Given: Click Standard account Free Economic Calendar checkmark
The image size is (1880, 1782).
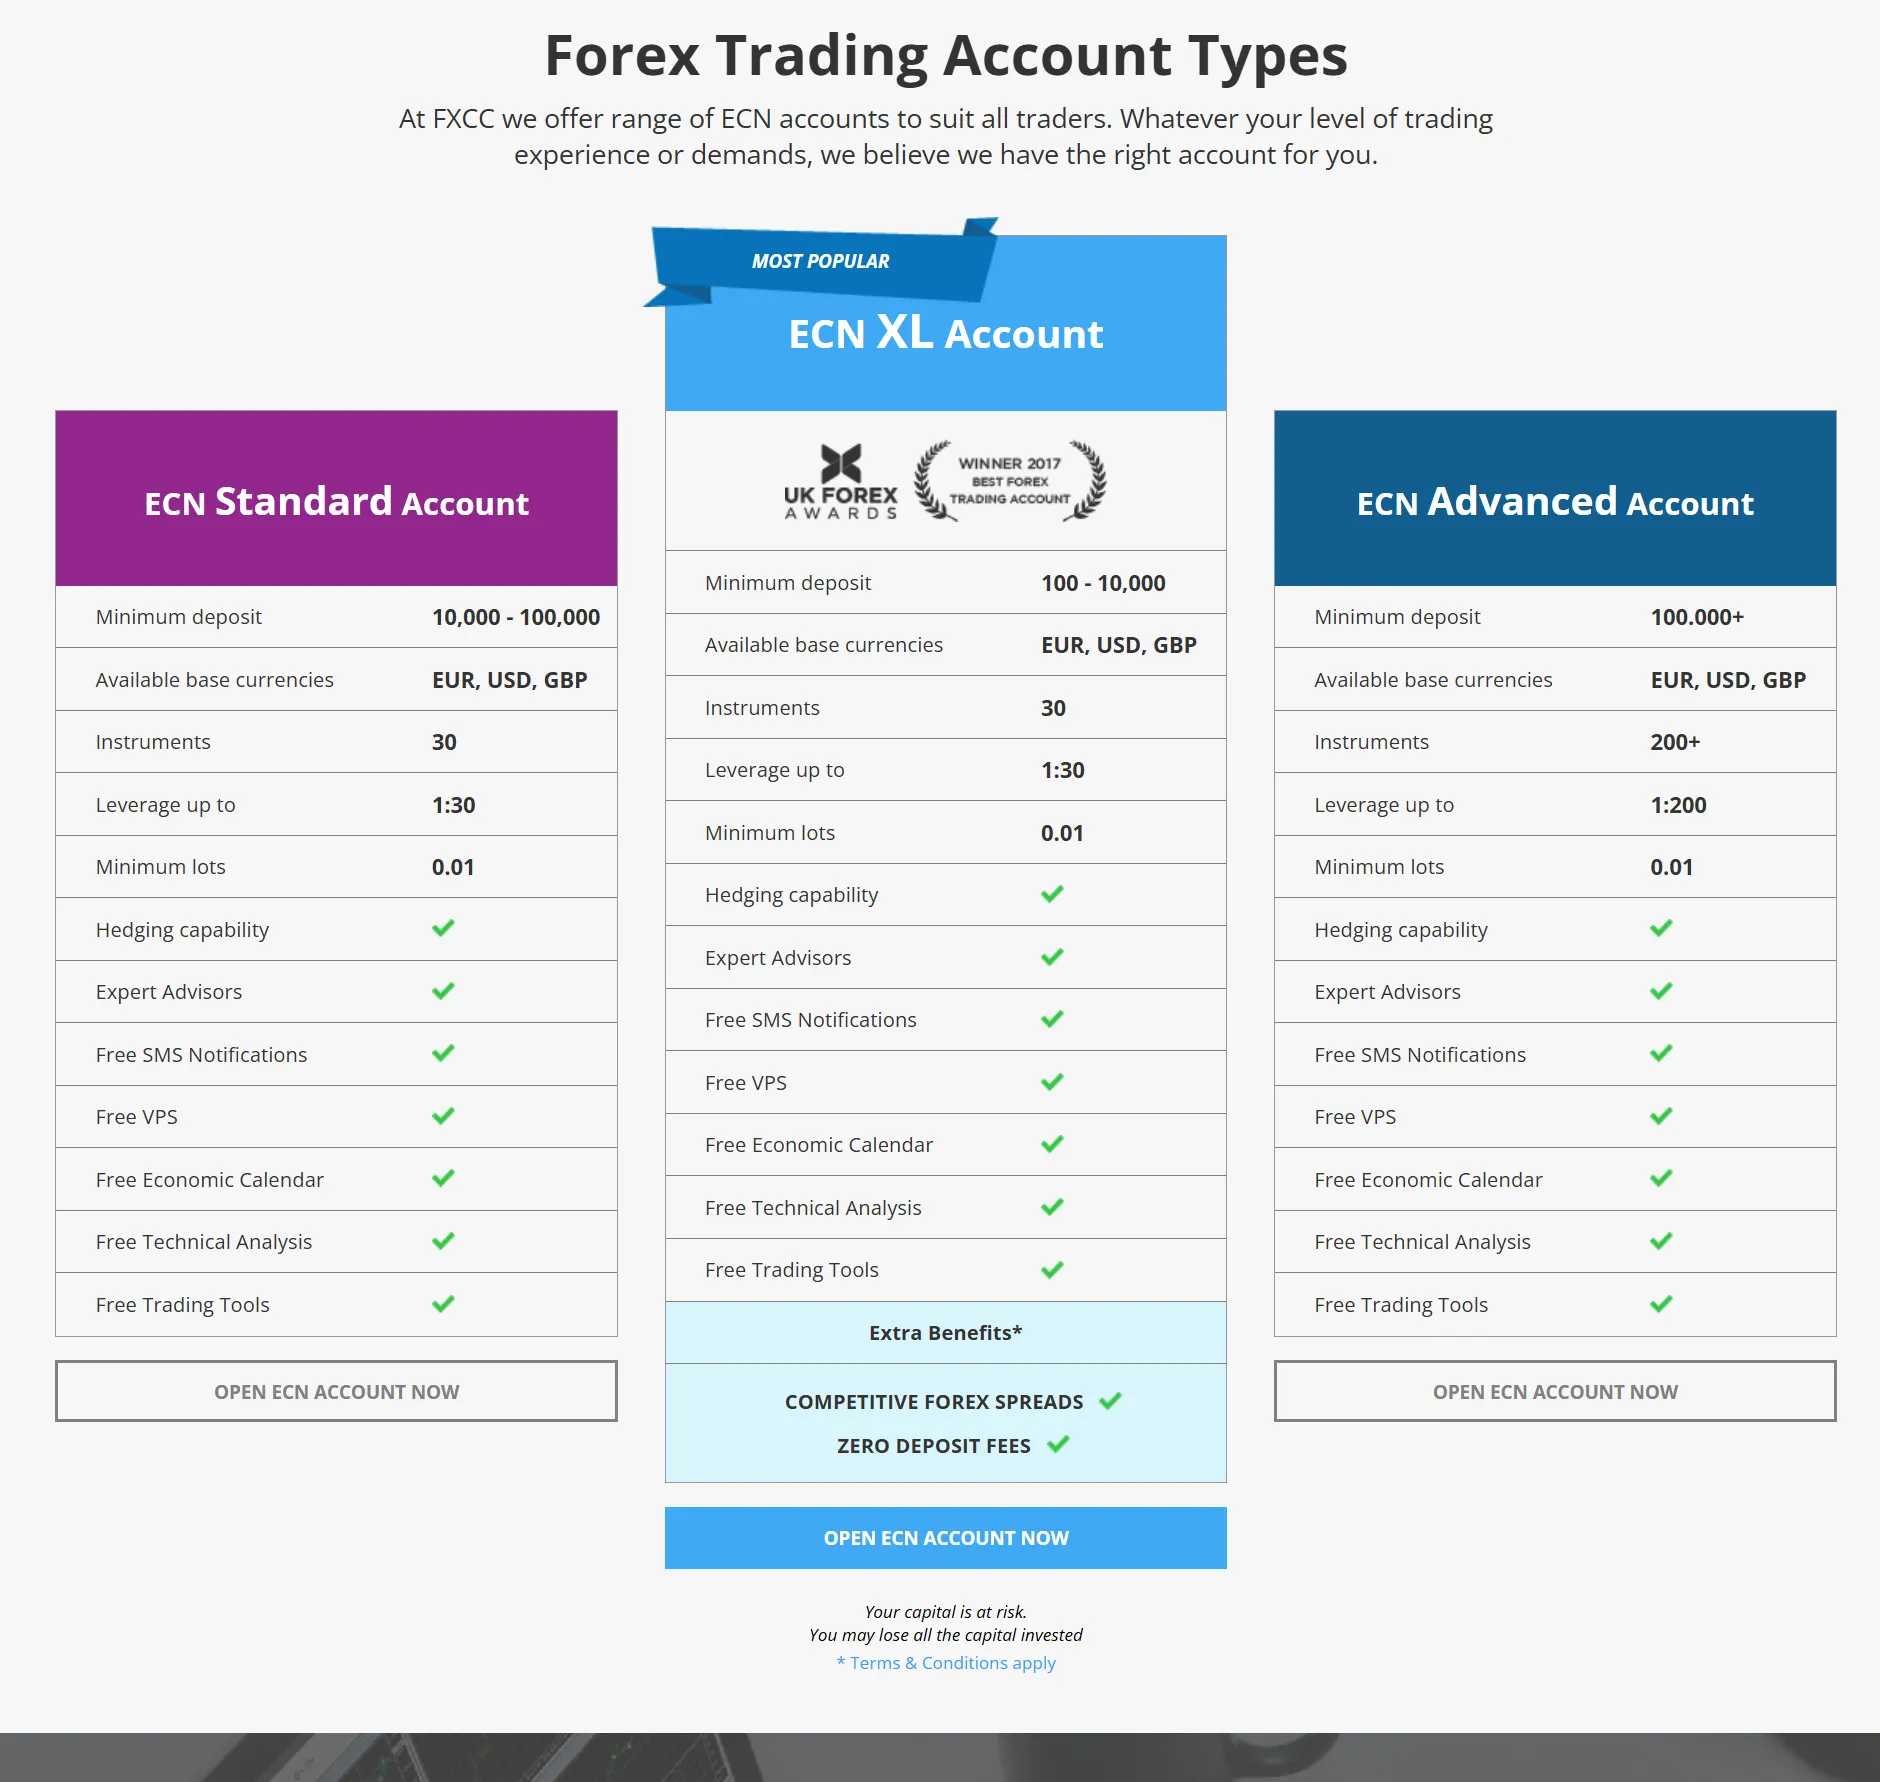Looking at the screenshot, I should tap(443, 1178).
